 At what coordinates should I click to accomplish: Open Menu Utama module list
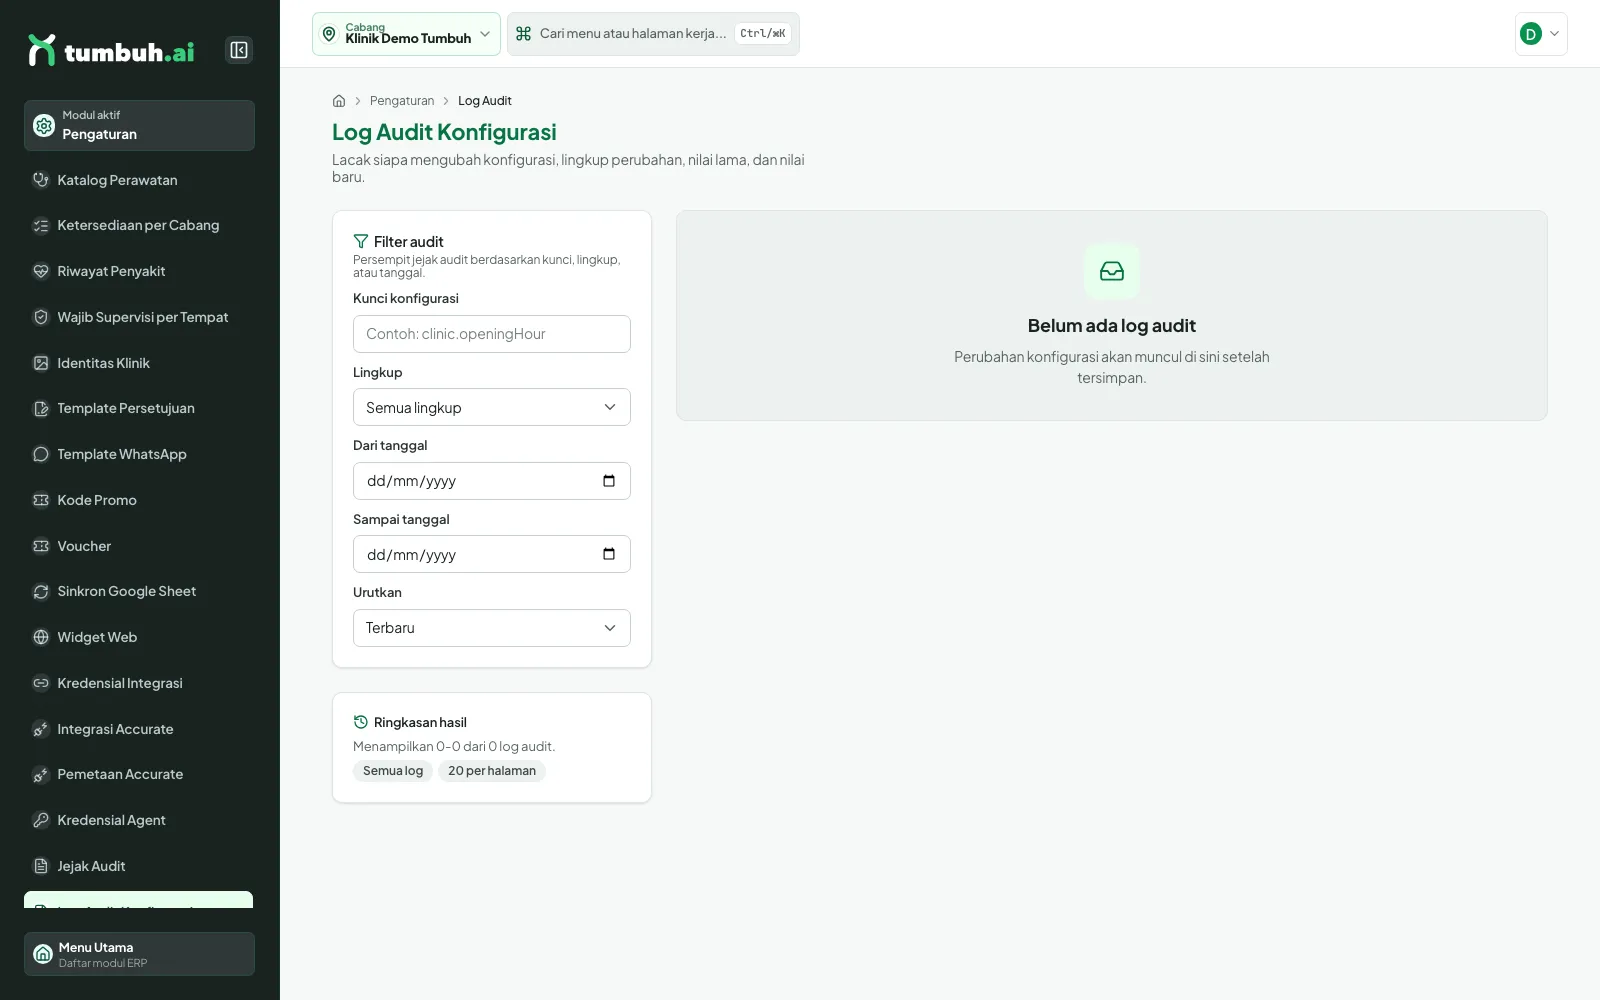click(x=139, y=954)
